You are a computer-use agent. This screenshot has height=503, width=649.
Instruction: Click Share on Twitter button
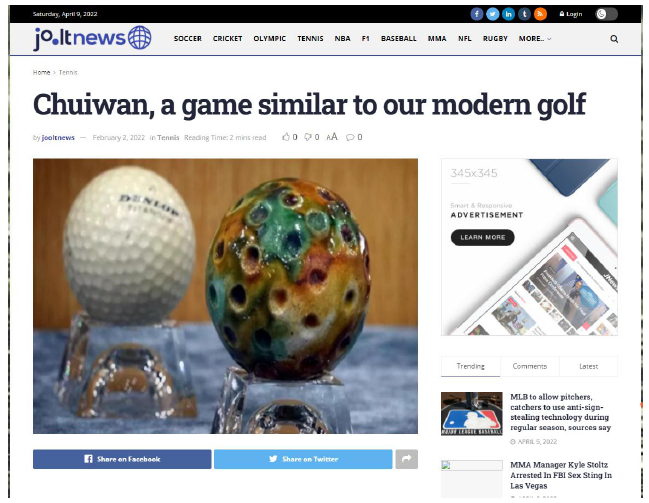[x=303, y=459]
